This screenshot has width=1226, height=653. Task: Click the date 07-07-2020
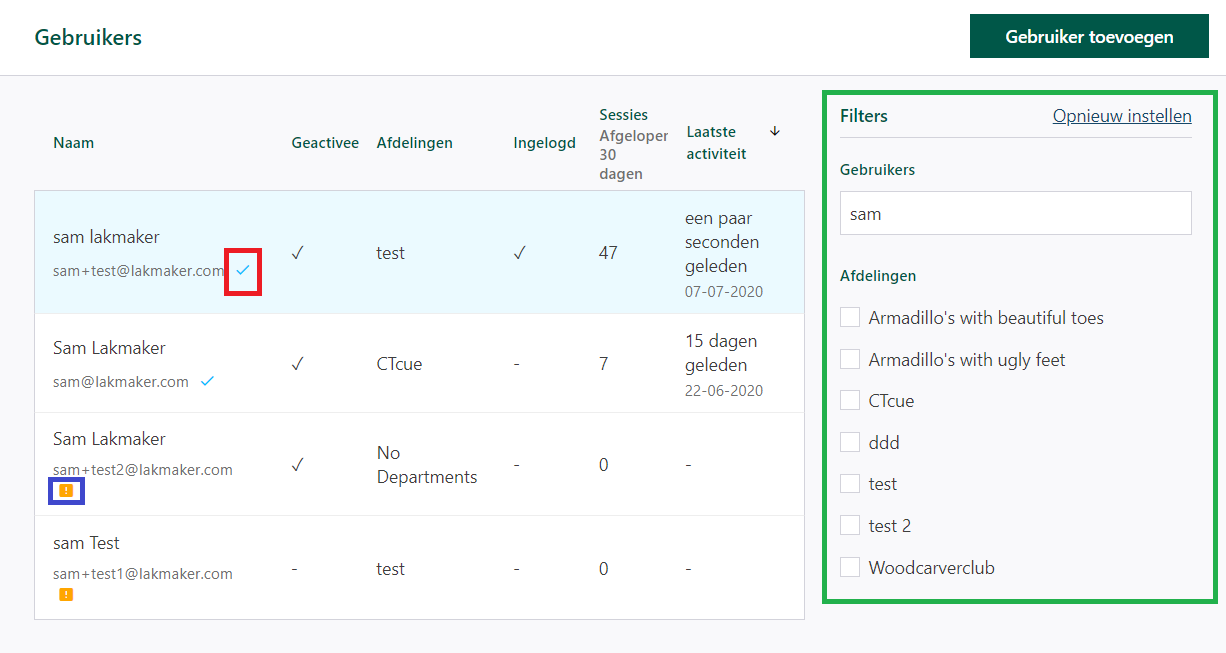pyautogui.click(x=724, y=292)
